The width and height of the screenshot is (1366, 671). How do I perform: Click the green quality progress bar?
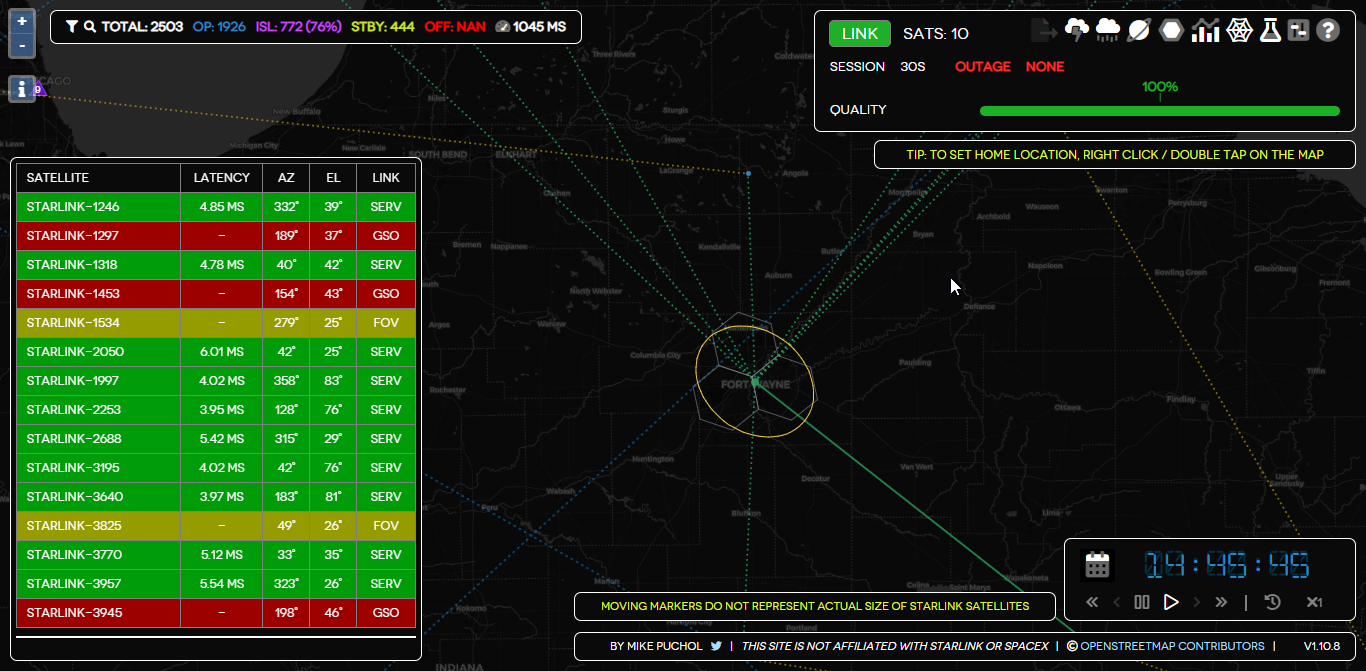(1160, 111)
